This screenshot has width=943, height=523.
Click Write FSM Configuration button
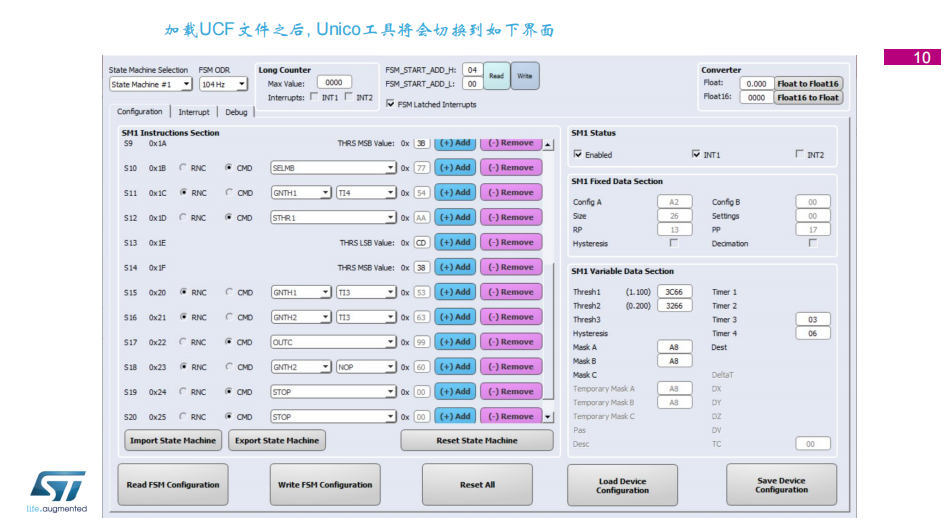pos(325,485)
